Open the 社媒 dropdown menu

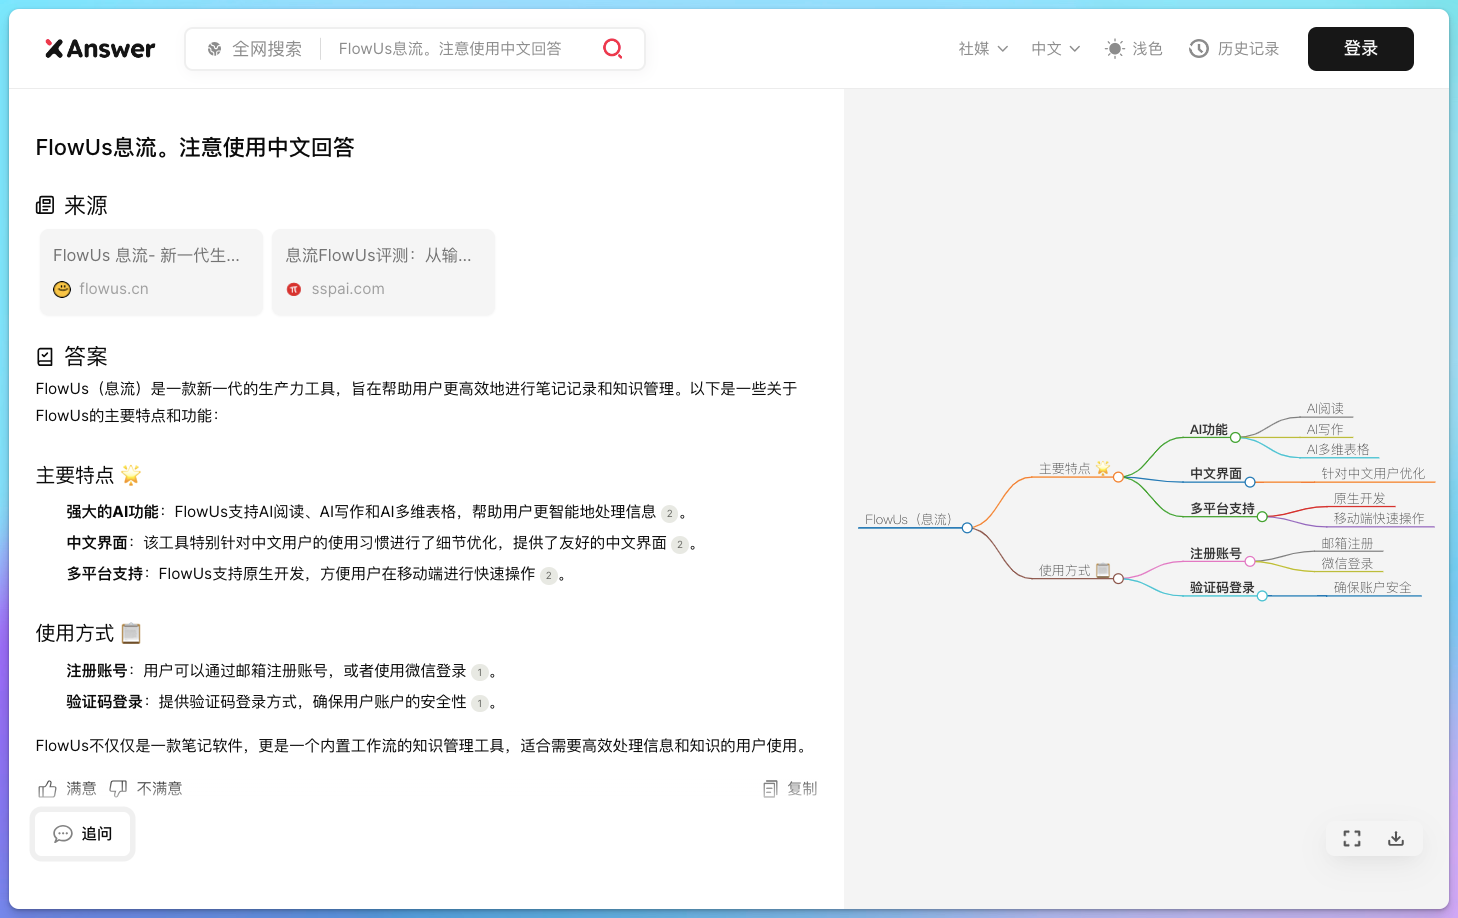click(x=982, y=48)
